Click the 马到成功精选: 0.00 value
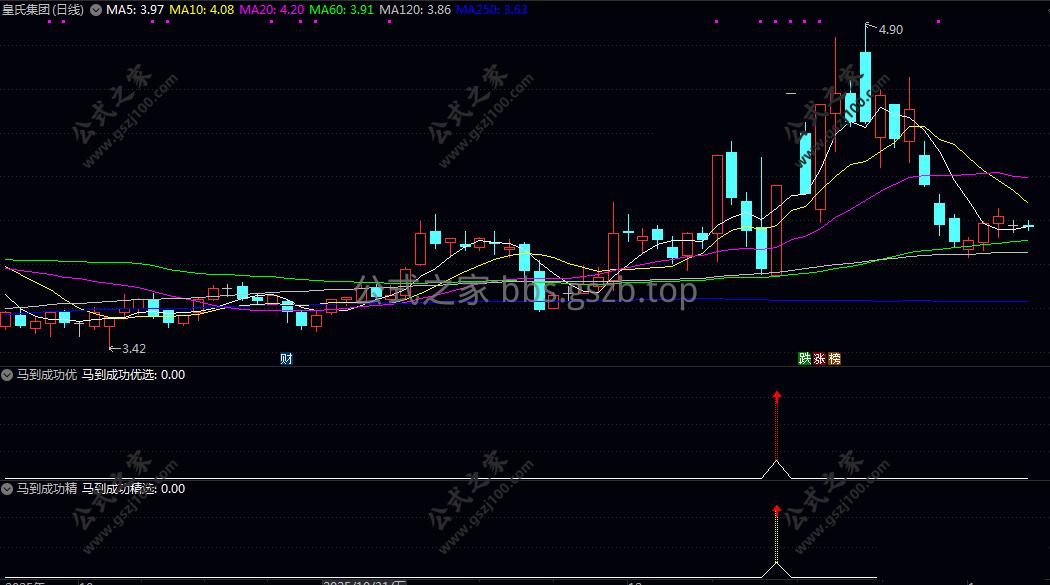Screen dimensions: 1050x585 click(133, 489)
